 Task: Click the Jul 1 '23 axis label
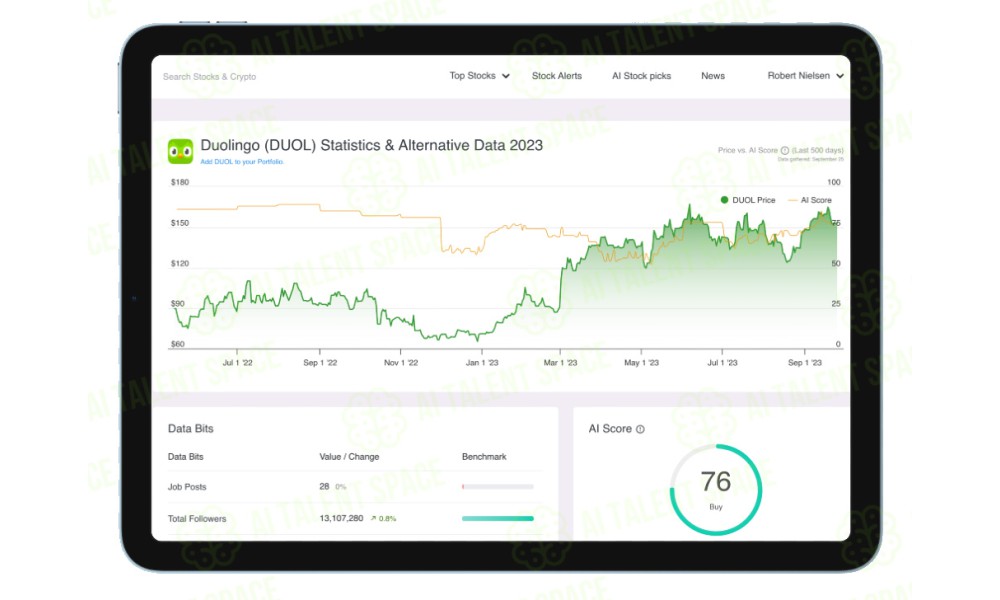(723, 363)
